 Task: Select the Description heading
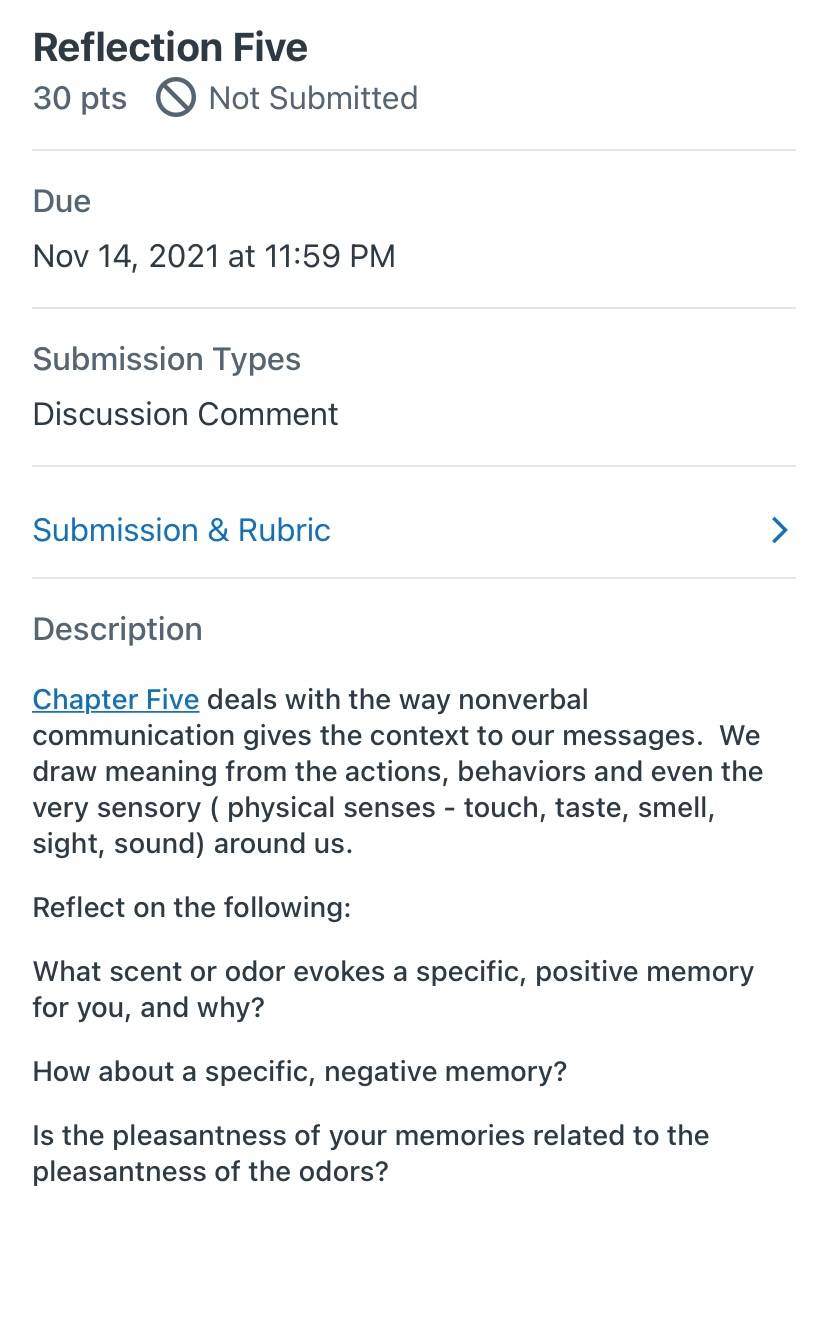[x=118, y=629]
